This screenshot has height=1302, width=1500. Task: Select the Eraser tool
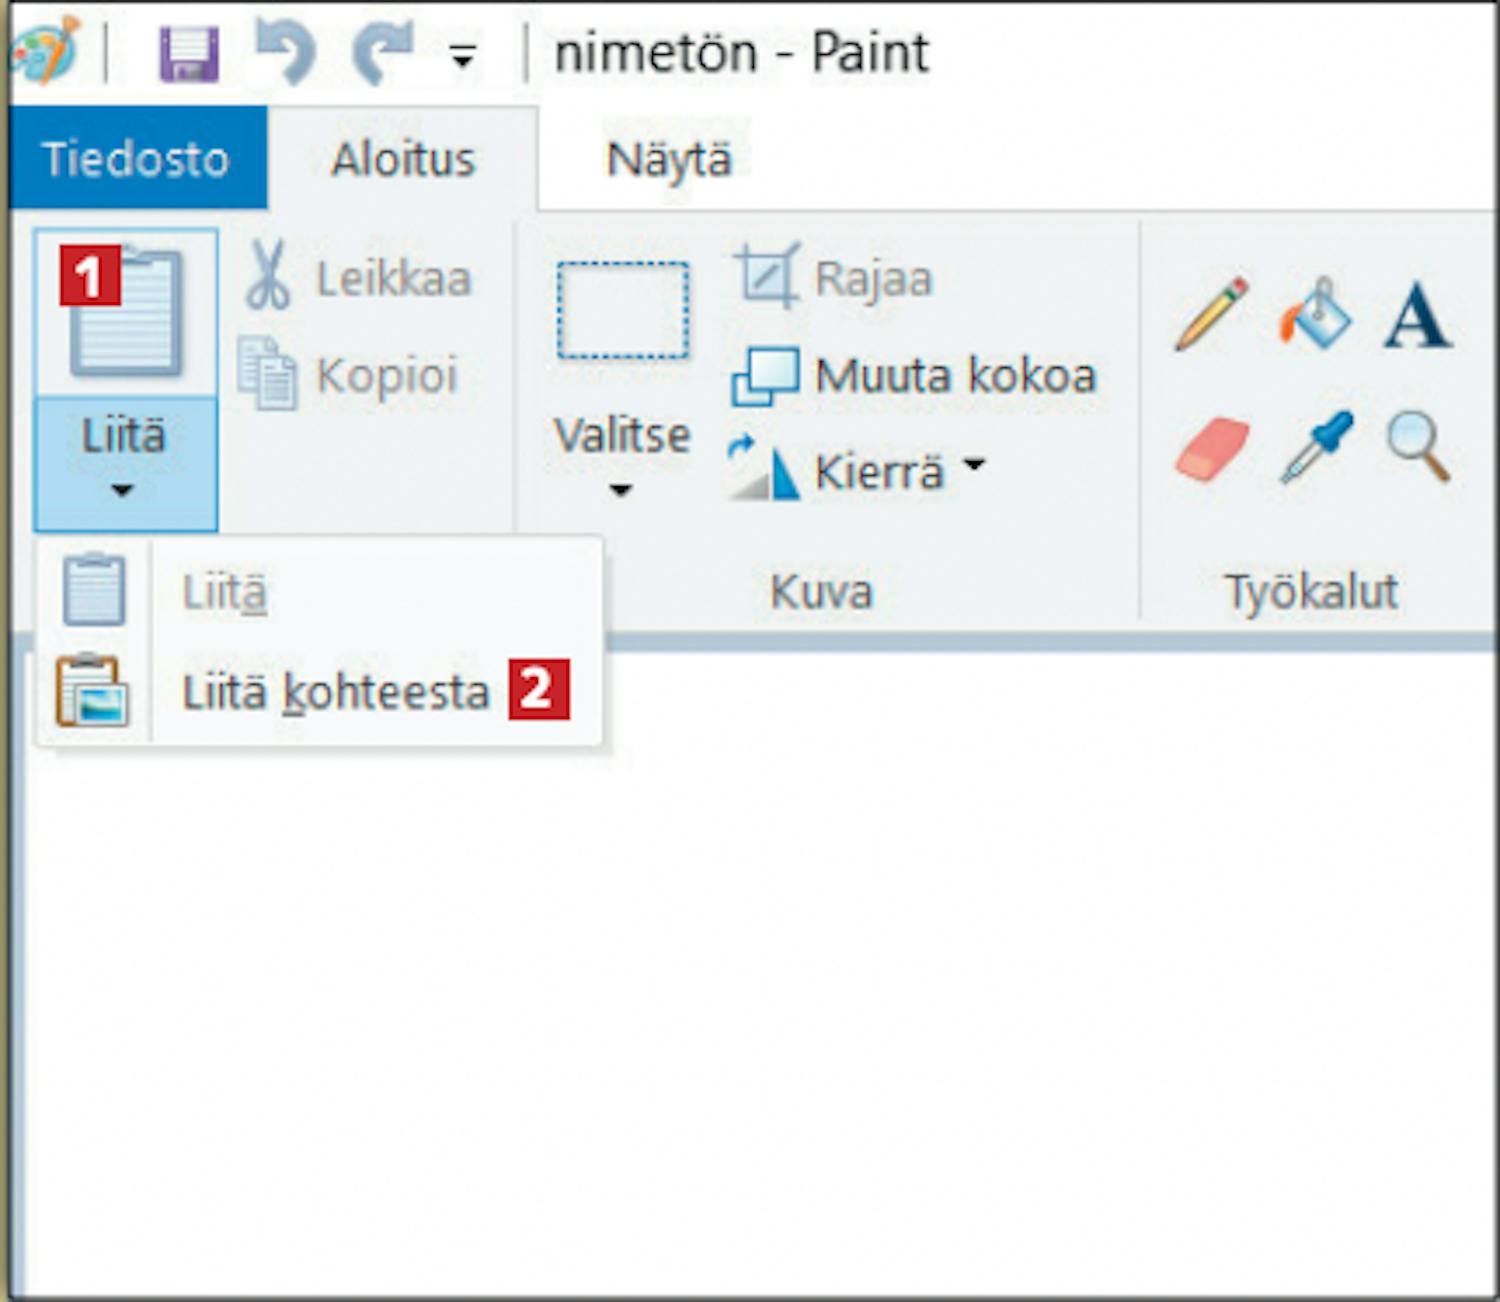[1212, 448]
